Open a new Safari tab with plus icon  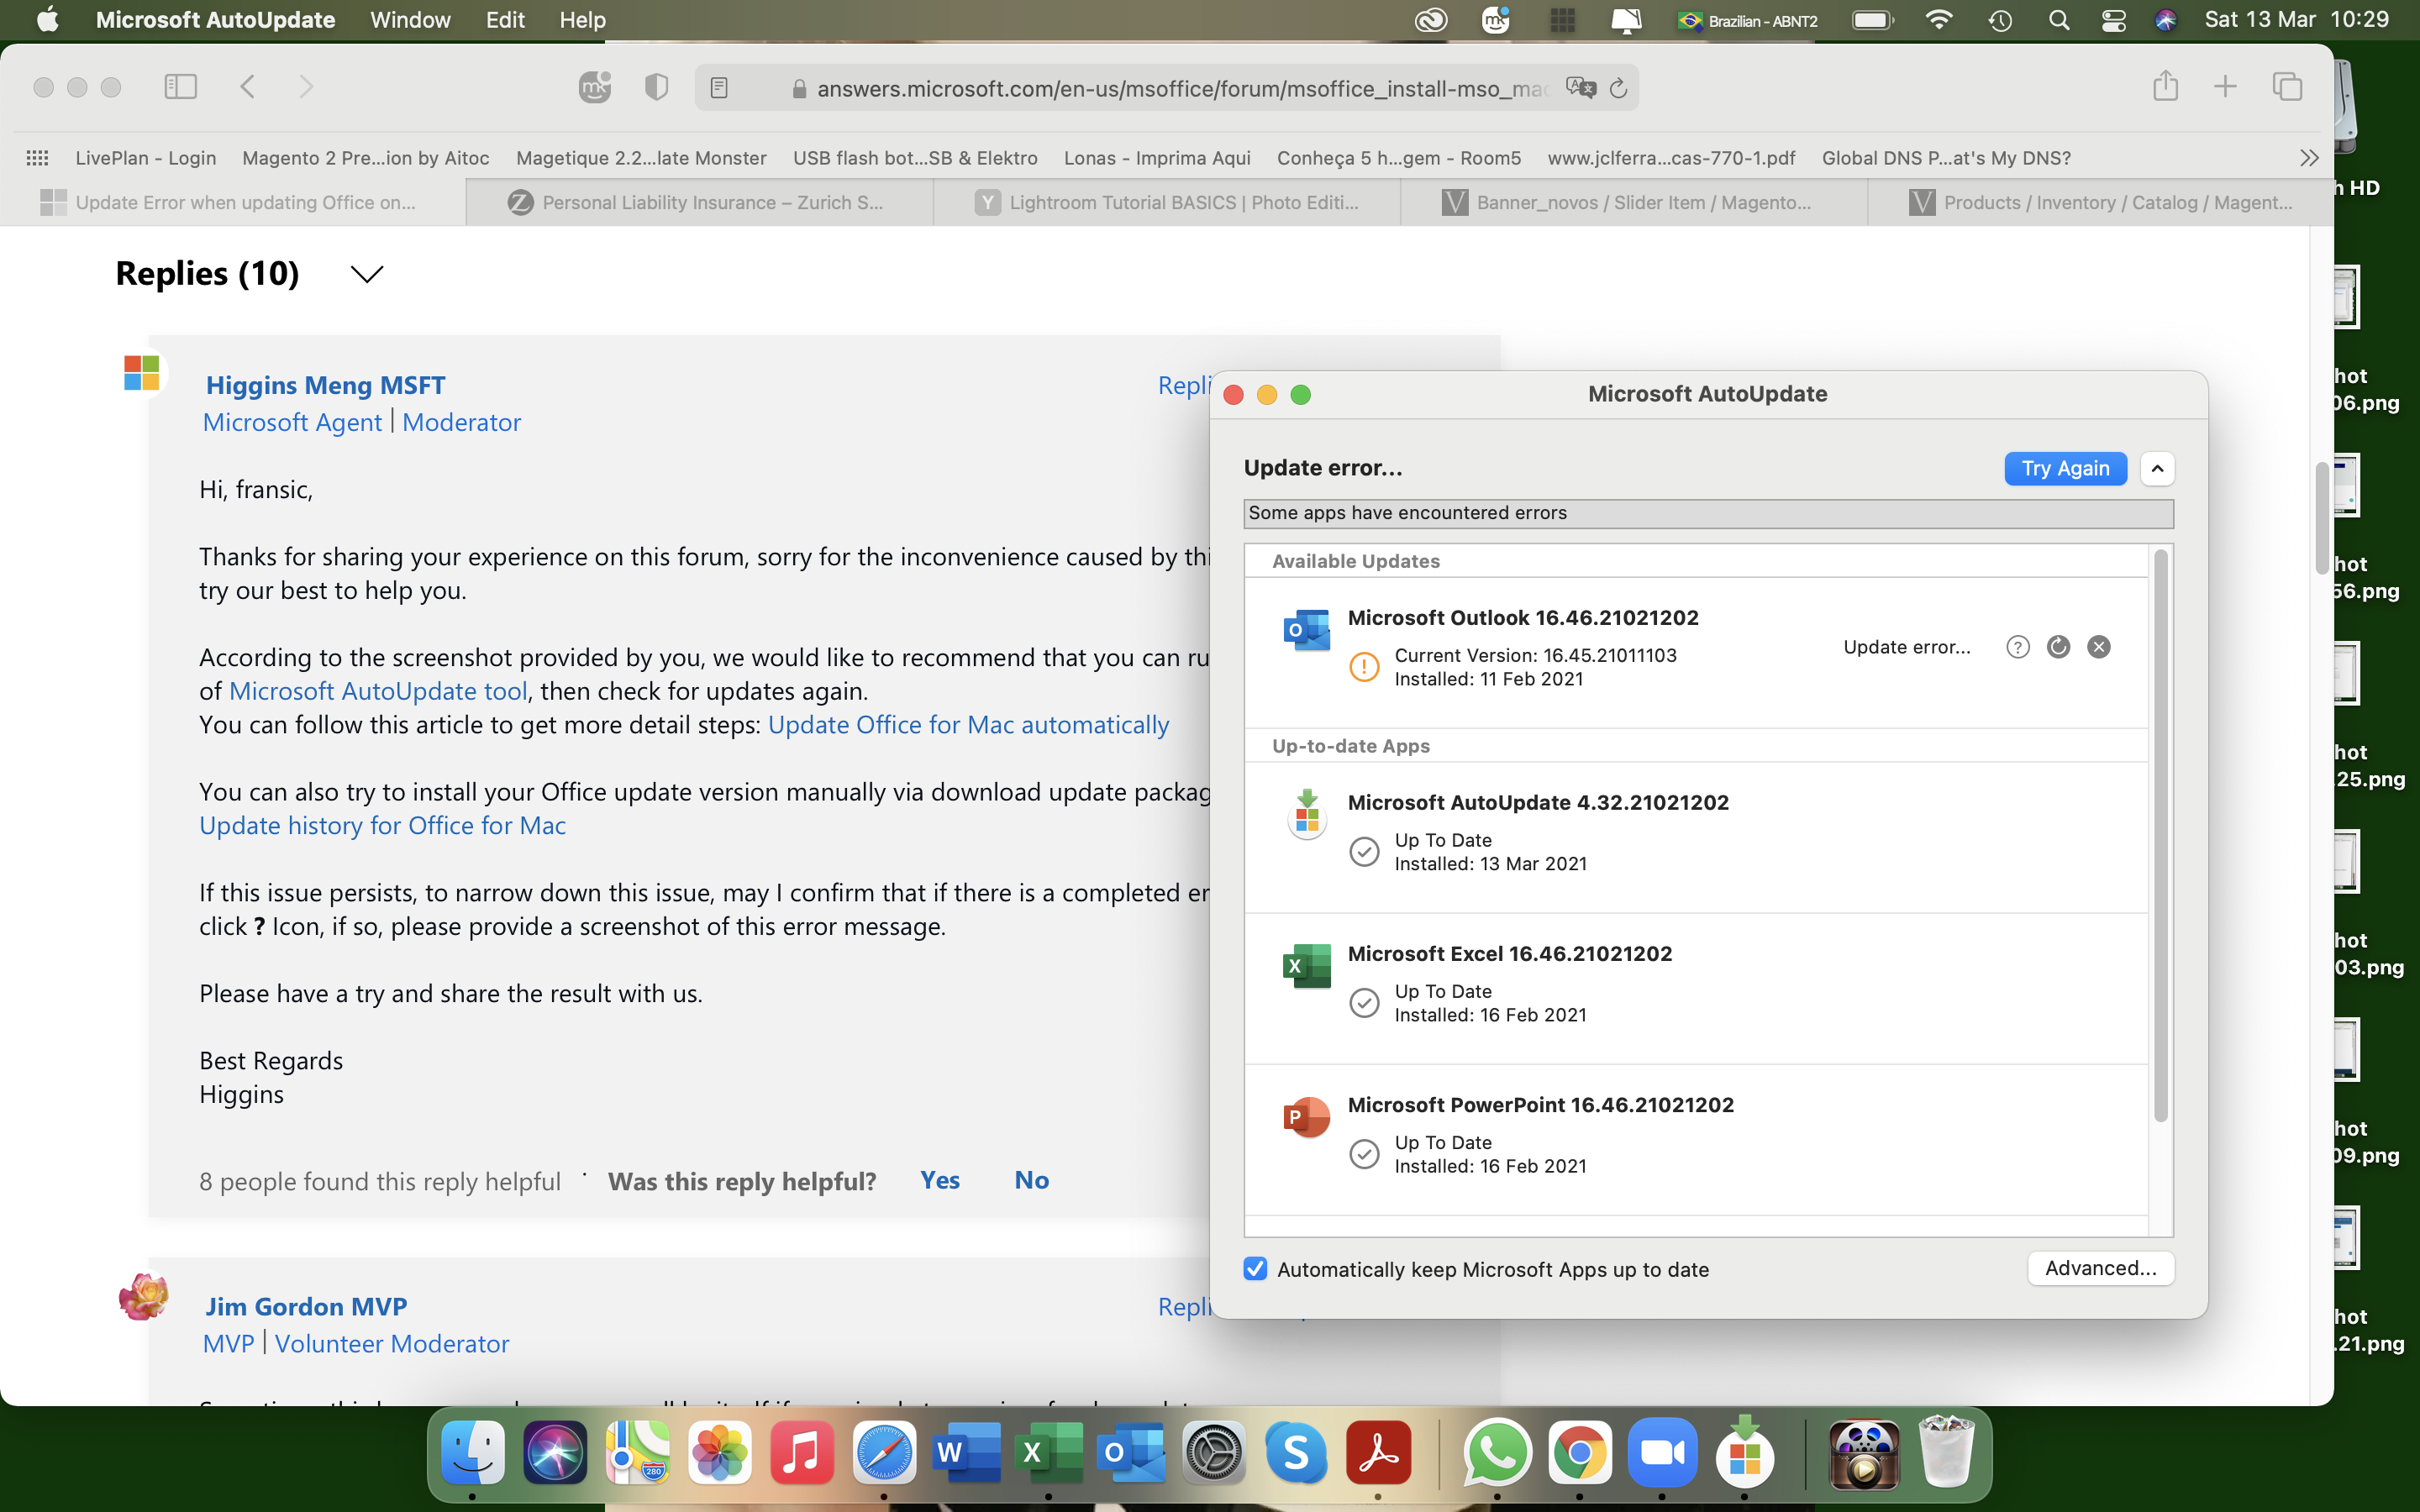tap(2225, 87)
